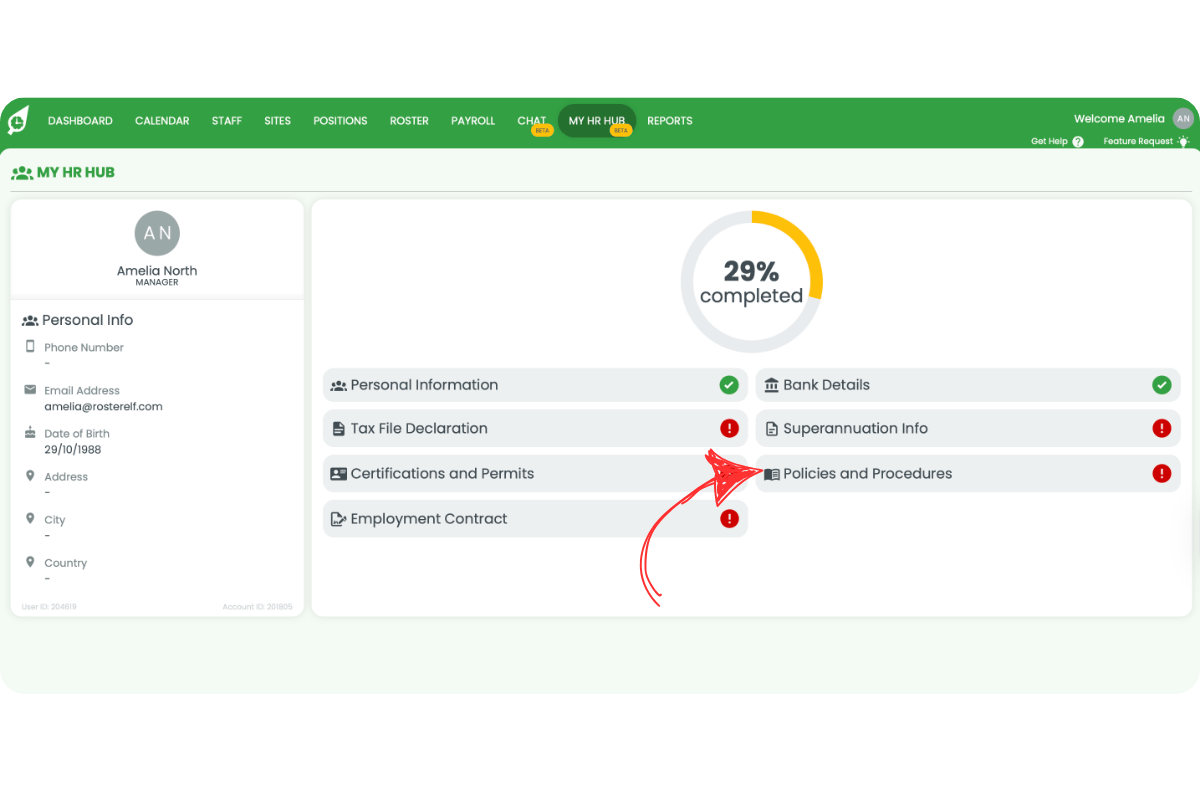Click the Feature Request lightbulb icon
Viewport: 1200px width, 800px height.
pos(1183,142)
